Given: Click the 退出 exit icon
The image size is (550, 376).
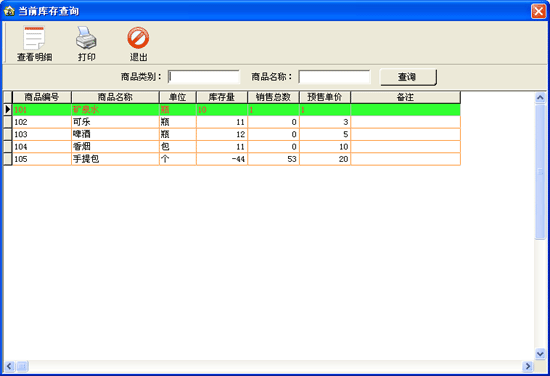Looking at the screenshot, I should [138, 38].
